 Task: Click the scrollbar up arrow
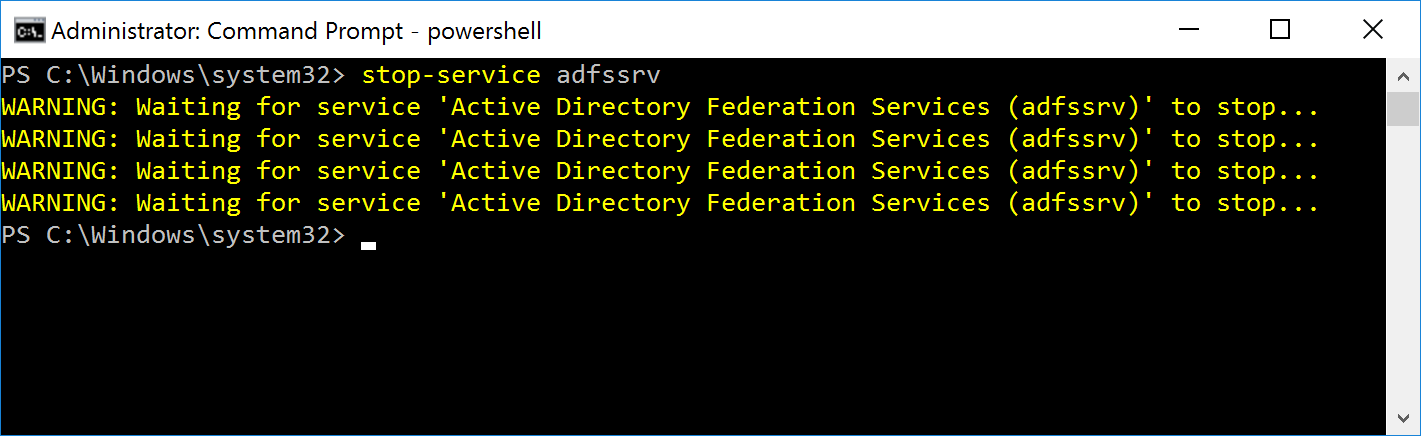point(1401,74)
